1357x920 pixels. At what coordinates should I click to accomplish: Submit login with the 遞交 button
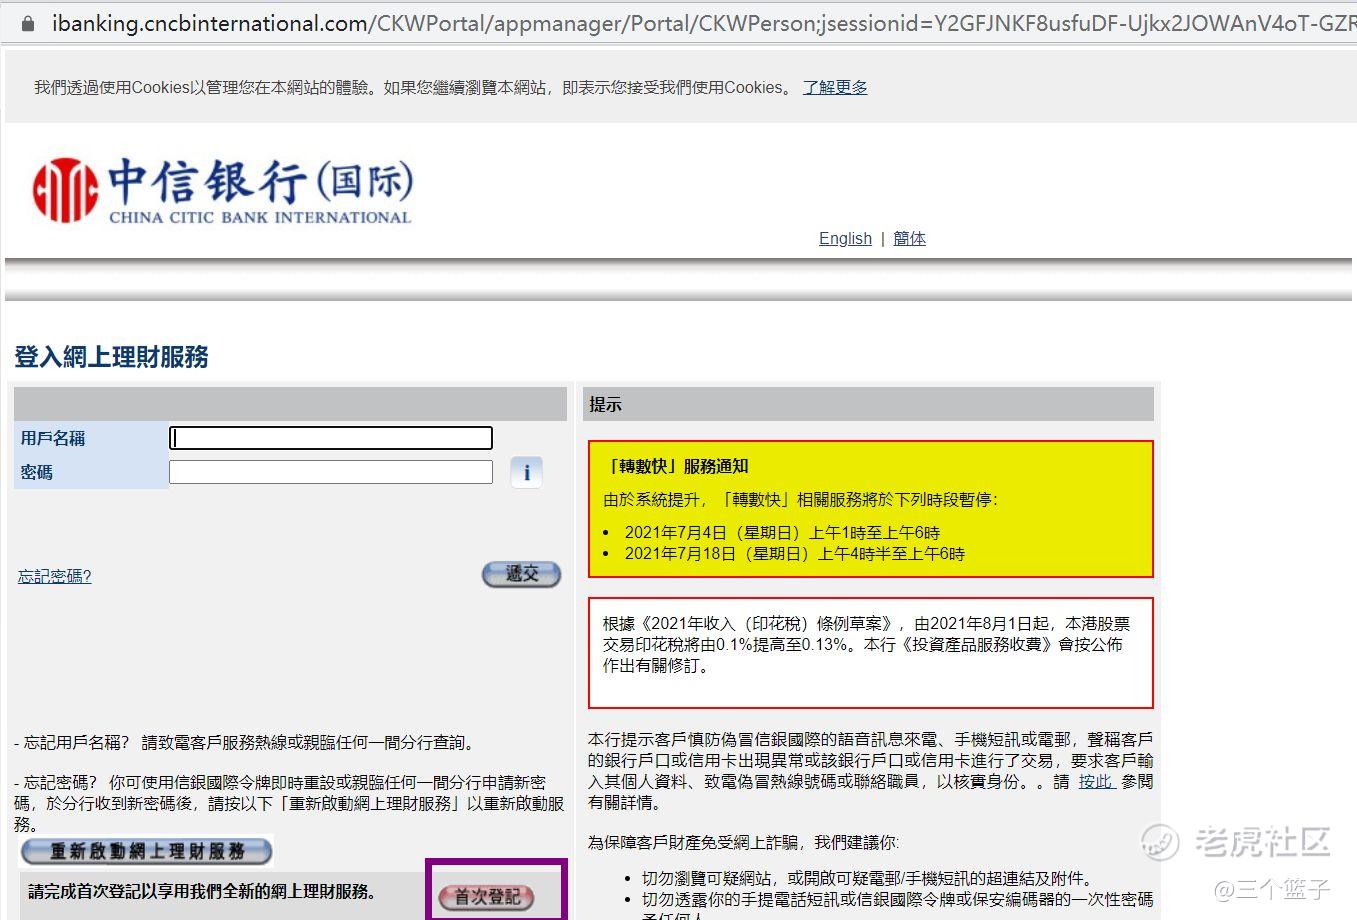521,574
